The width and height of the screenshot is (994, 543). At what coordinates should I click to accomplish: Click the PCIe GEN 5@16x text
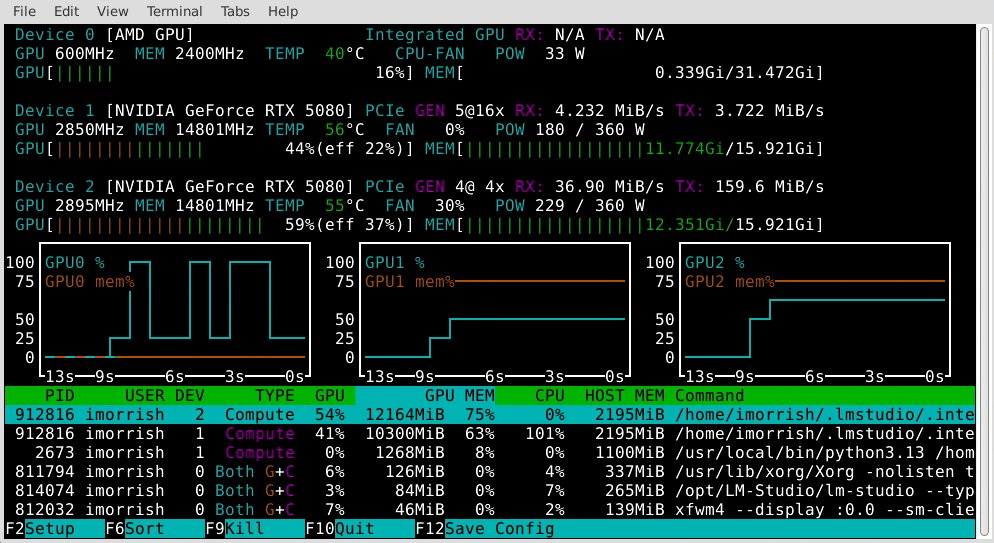(x=435, y=110)
